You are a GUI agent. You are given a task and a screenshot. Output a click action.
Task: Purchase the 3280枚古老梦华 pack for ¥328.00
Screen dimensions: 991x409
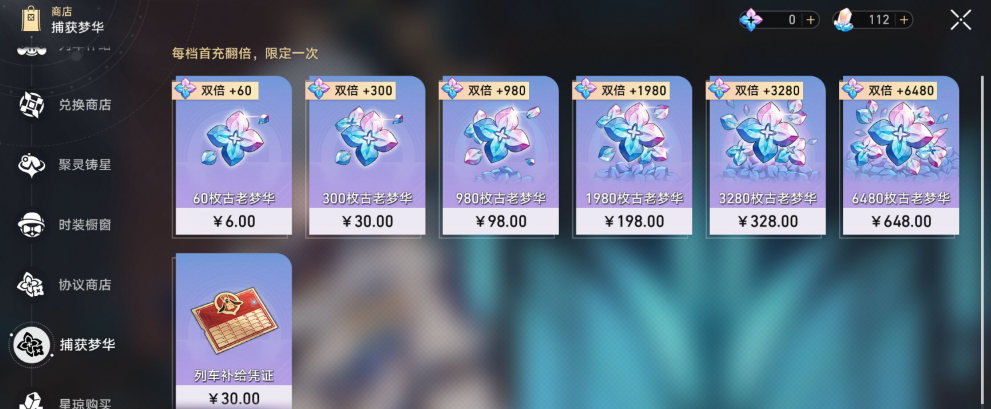click(x=767, y=156)
